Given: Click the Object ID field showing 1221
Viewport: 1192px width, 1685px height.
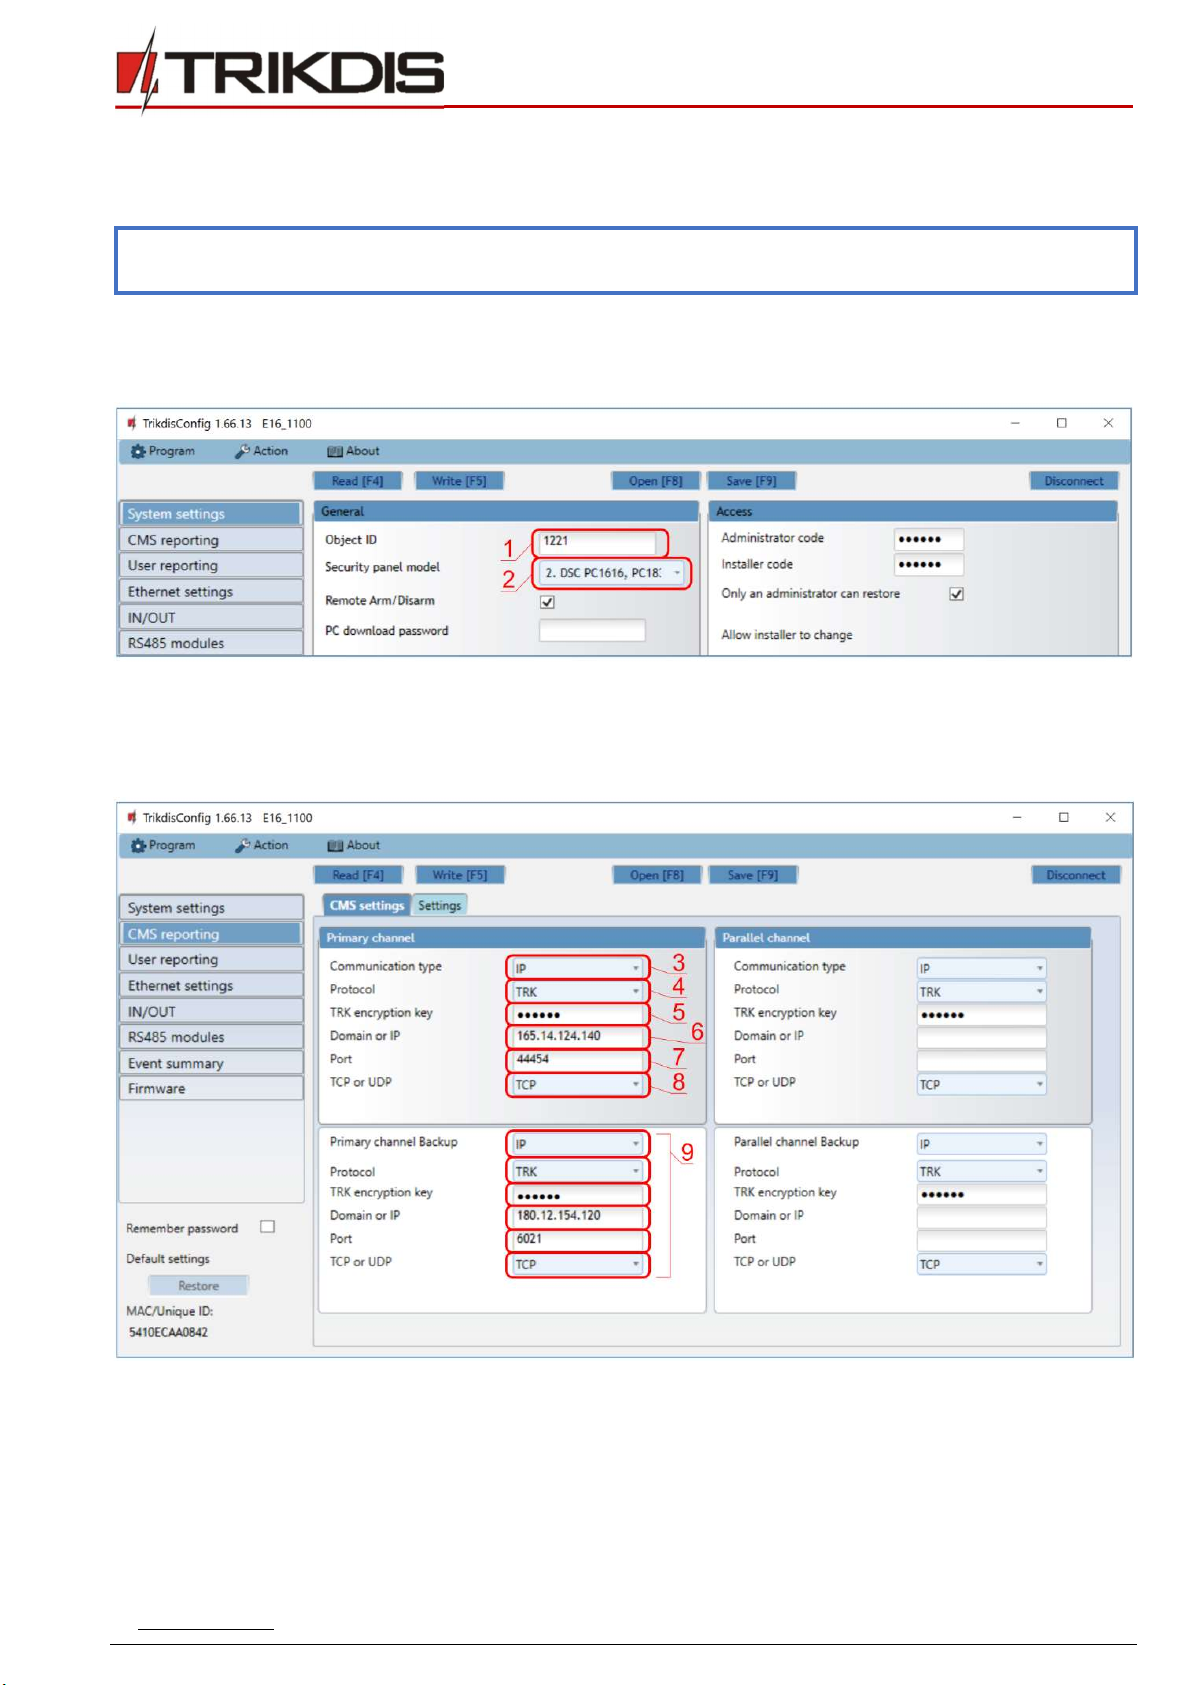Looking at the screenshot, I should tap(597, 541).
